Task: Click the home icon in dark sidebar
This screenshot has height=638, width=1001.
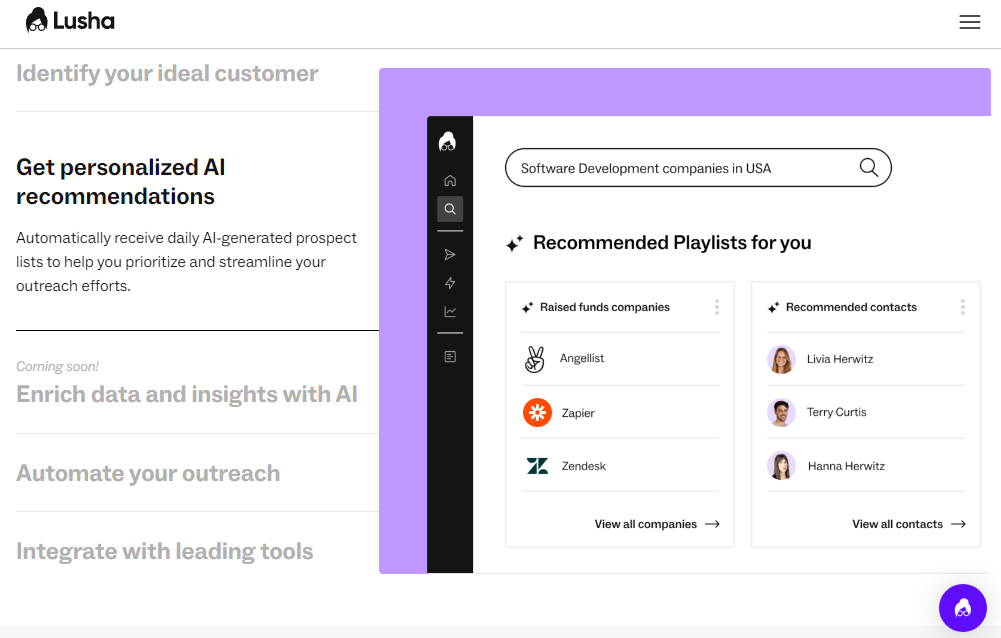Action: [450, 181]
